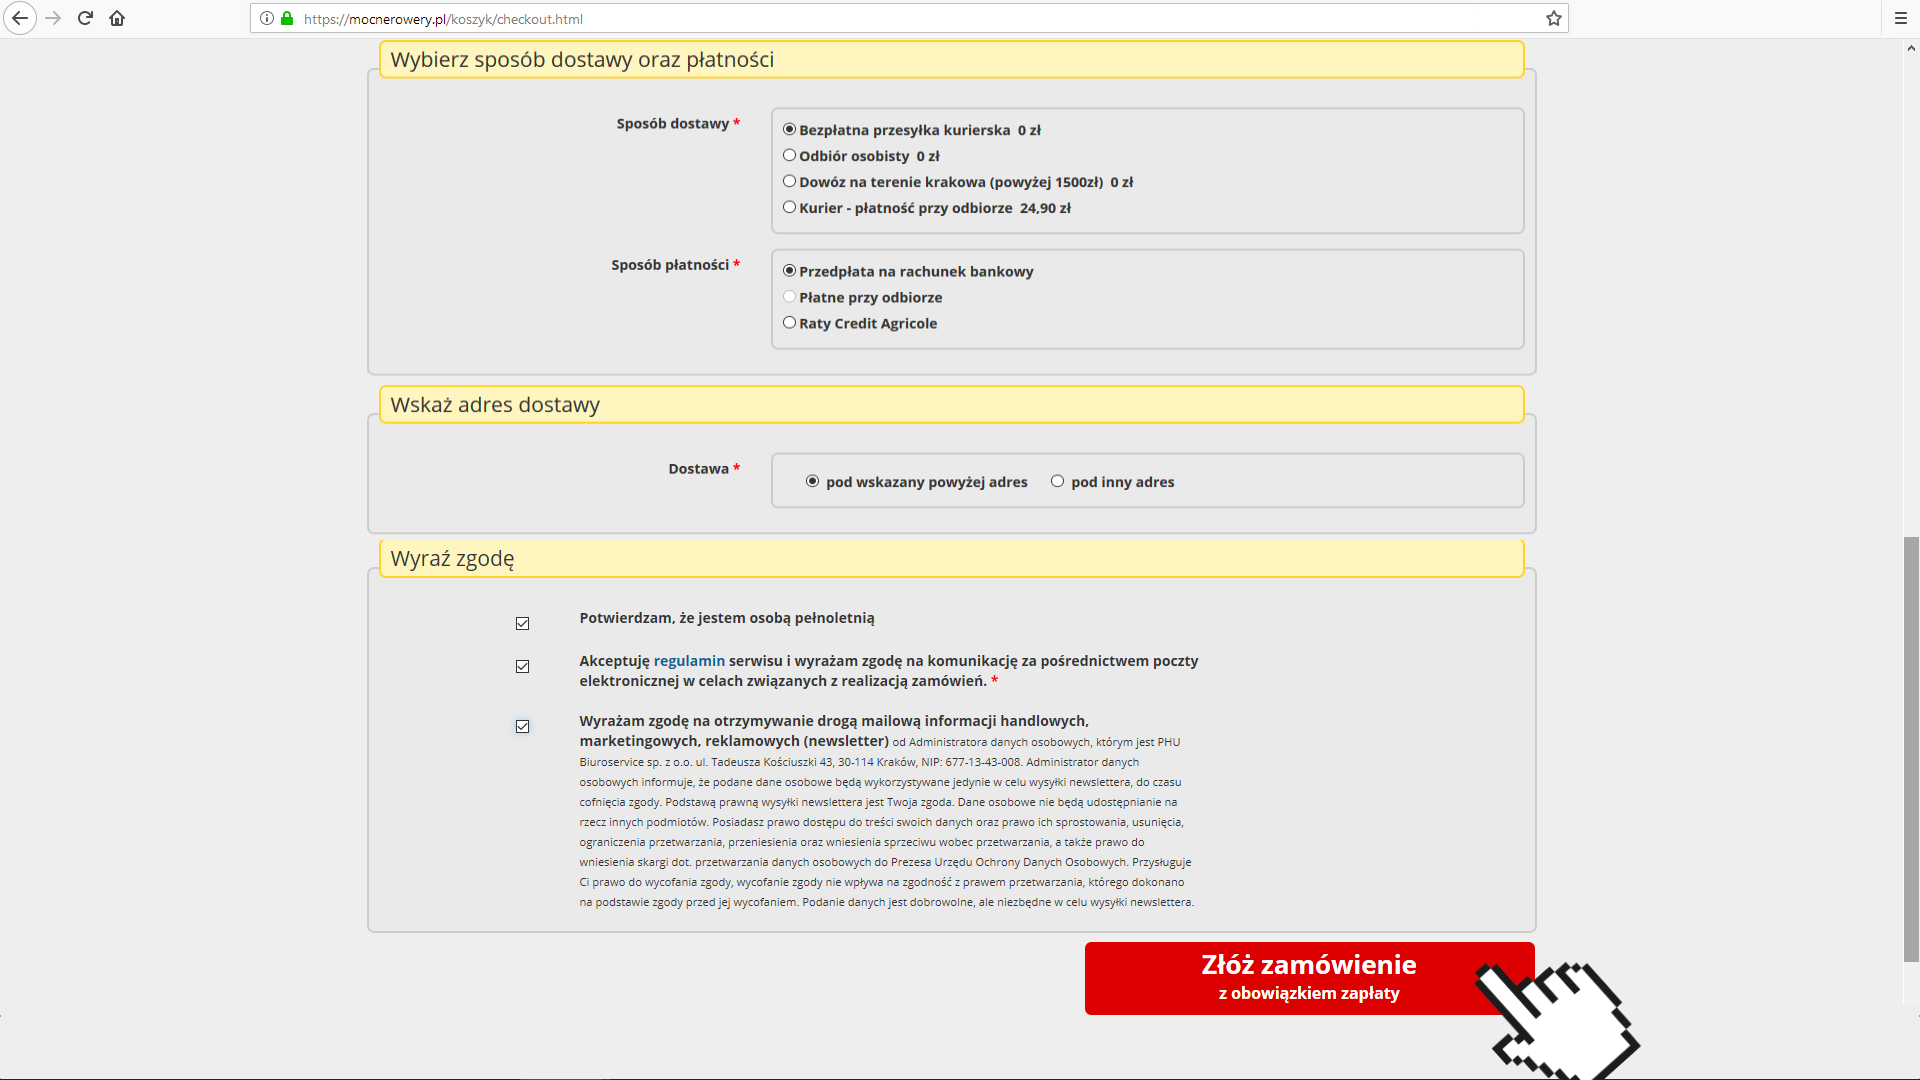Show site information icon in address bar
Screen dimensions: 1920x1080
(x=267, y=18)
